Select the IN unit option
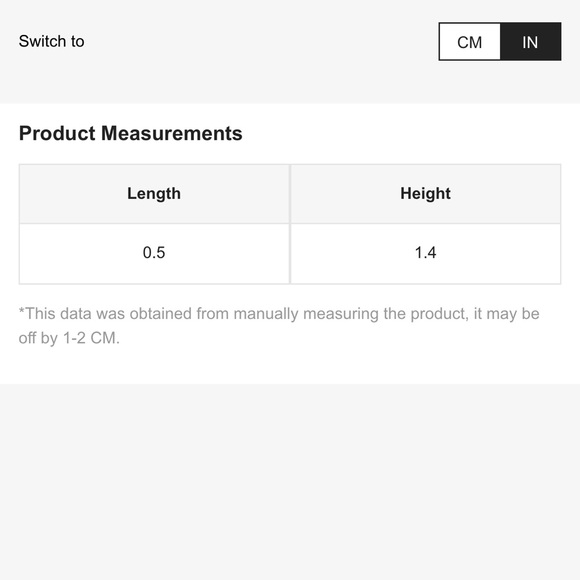This screenshot has width=580, height=580. pyautogui.click(x=531, y=41)
